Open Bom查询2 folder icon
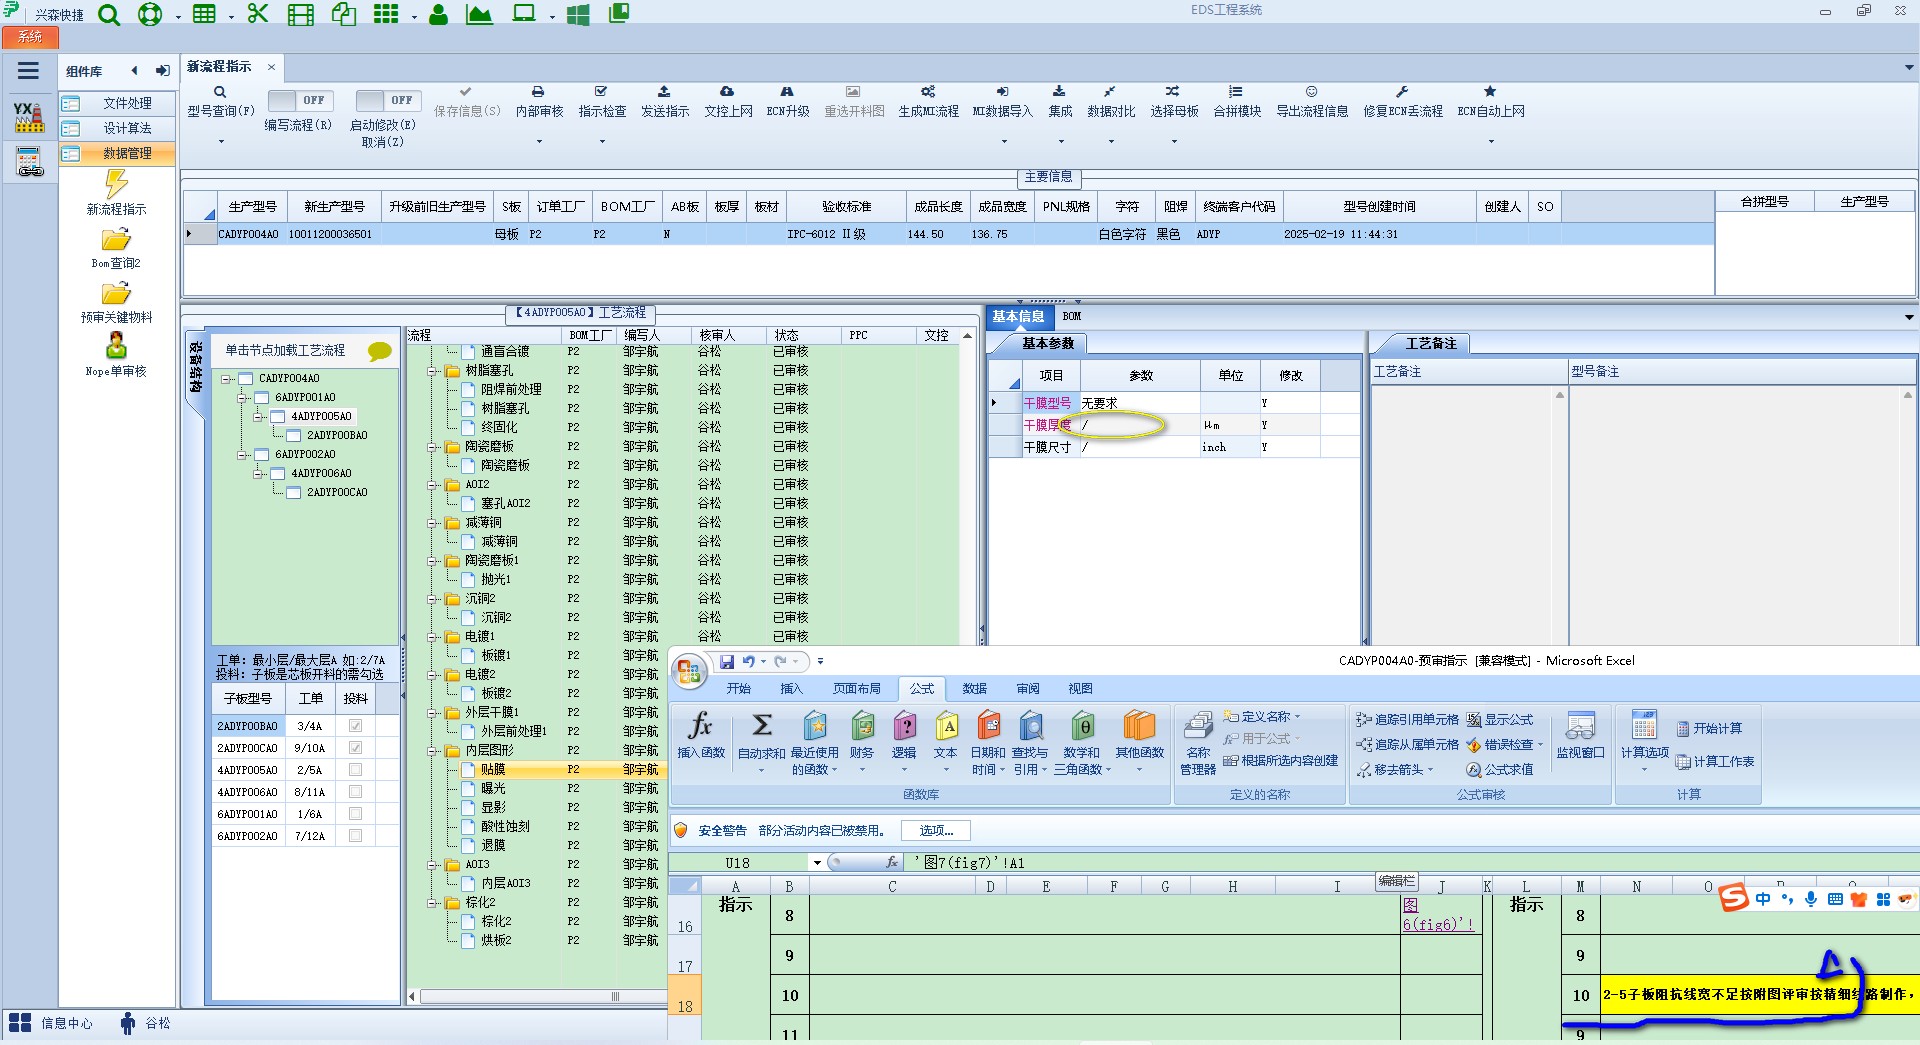The image size is (1920, 1045). point(116,239)
